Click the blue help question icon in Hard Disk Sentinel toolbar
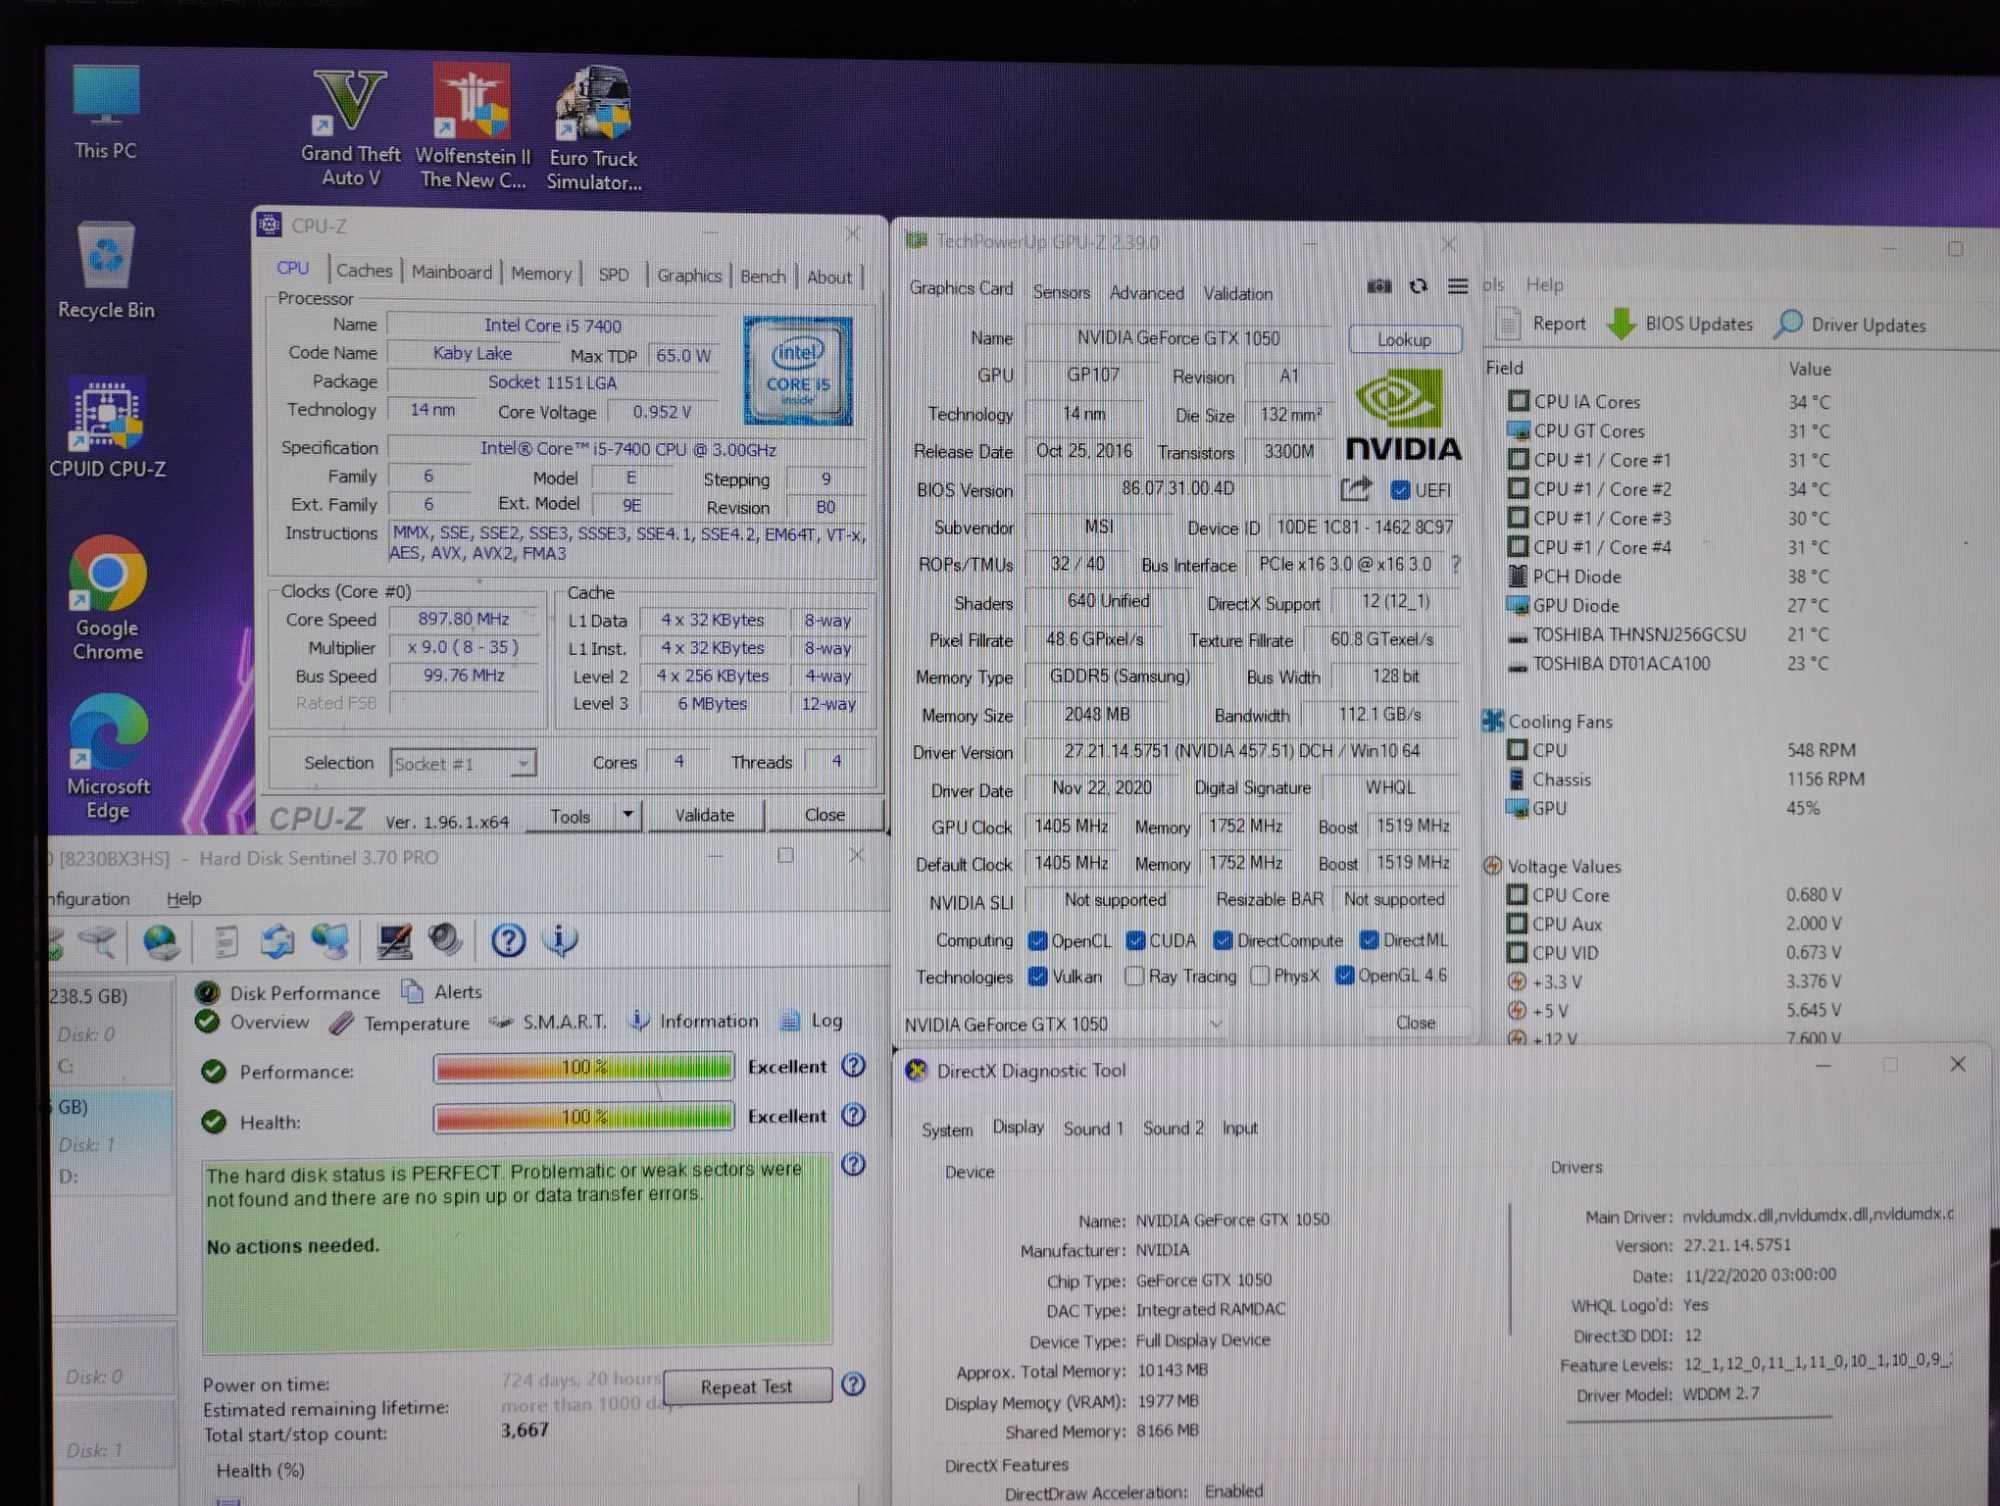Screen dimensions: 2000x1506 coord(508,940)
